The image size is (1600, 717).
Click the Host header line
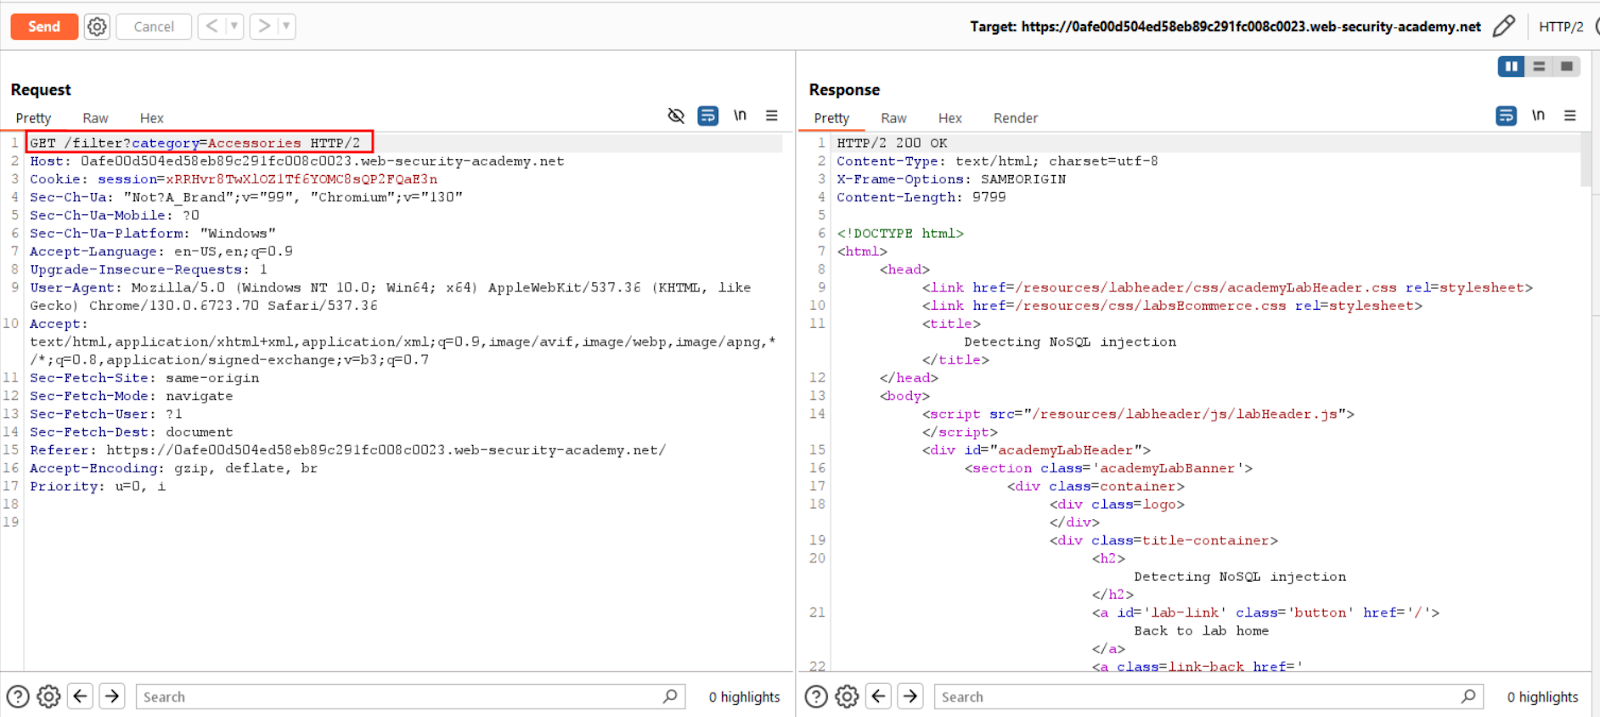(297, 161)
